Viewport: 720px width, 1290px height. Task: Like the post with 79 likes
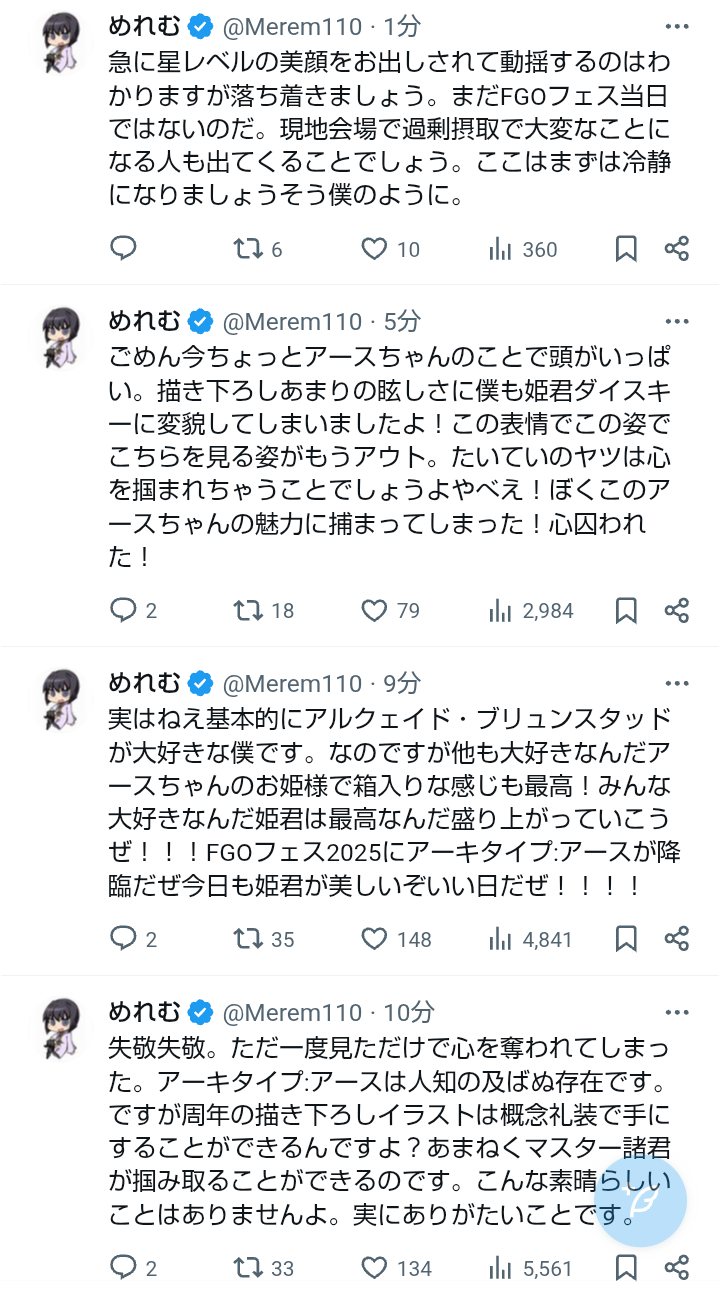(x=374, y=610)
